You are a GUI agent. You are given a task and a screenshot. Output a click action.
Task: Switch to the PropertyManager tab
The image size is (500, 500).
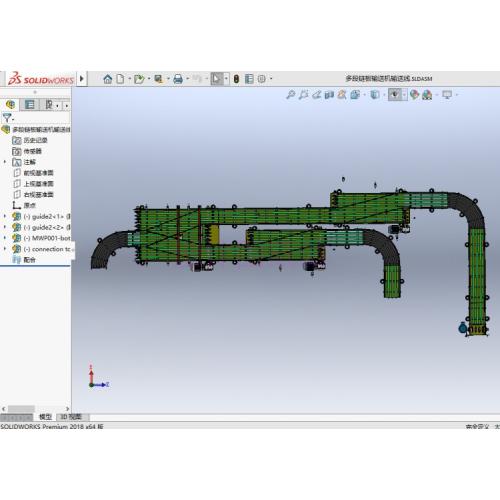30,105
